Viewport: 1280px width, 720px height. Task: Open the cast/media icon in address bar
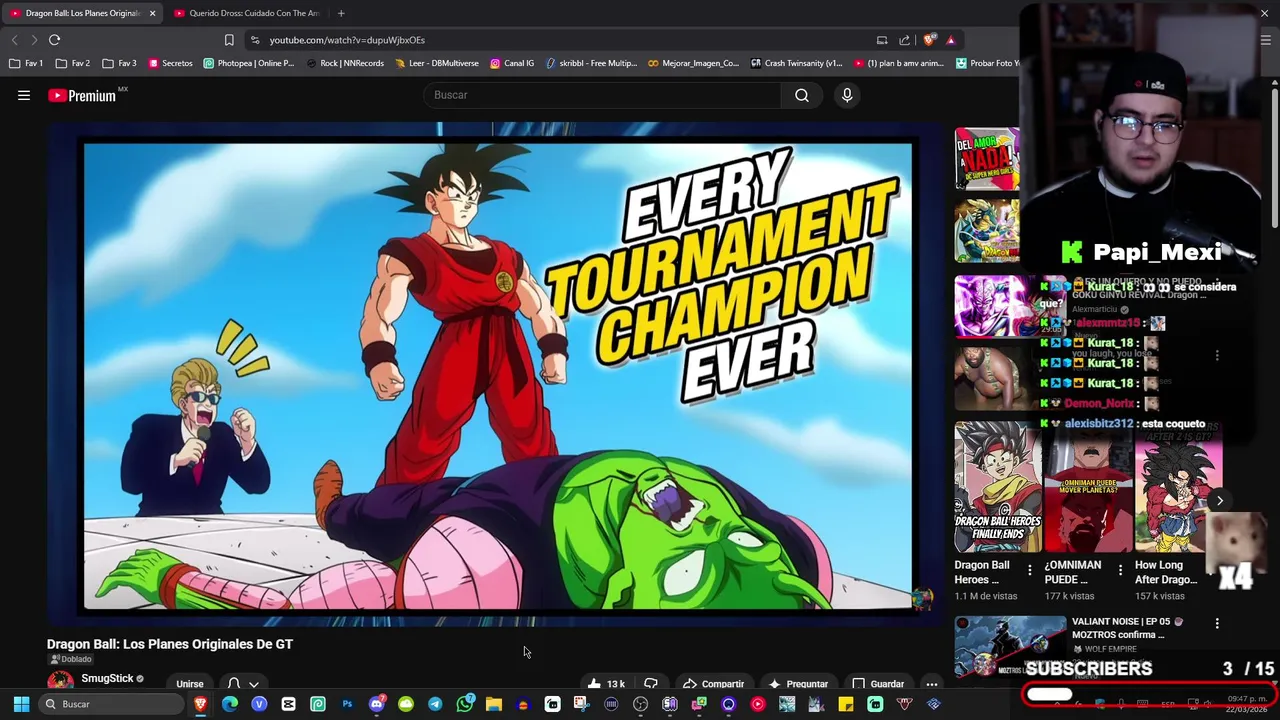(882, 40)
